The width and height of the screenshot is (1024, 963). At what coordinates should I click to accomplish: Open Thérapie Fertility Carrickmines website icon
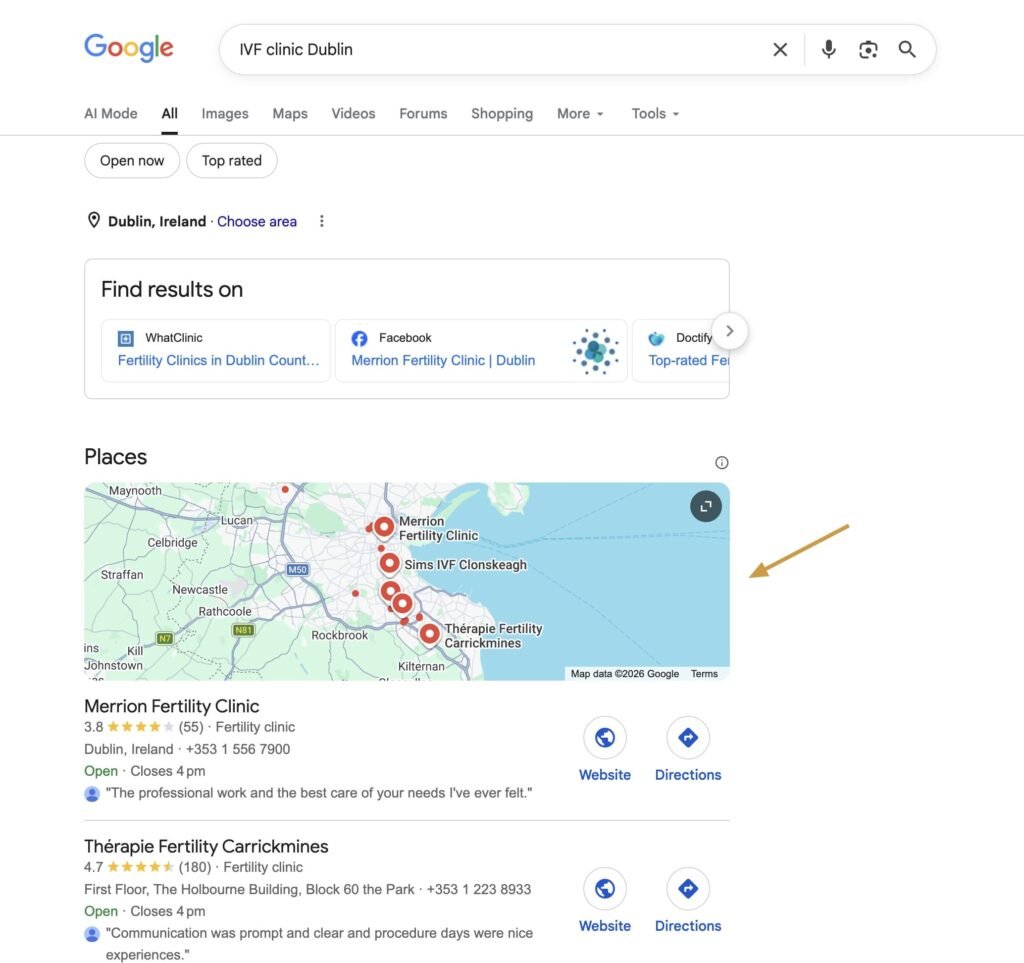(x=605, y=889)
